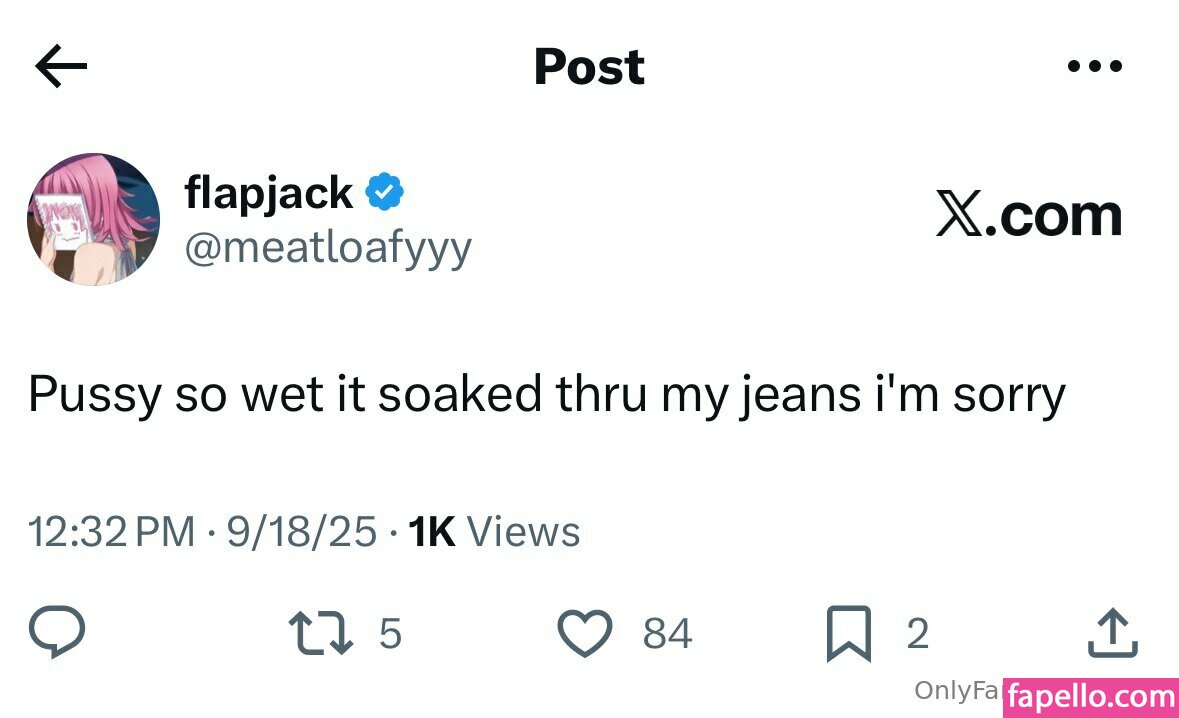Repost using the arrows icon
Image resolution: width=1179 pixels, height=718 pixels.
(x=320, y=634)
